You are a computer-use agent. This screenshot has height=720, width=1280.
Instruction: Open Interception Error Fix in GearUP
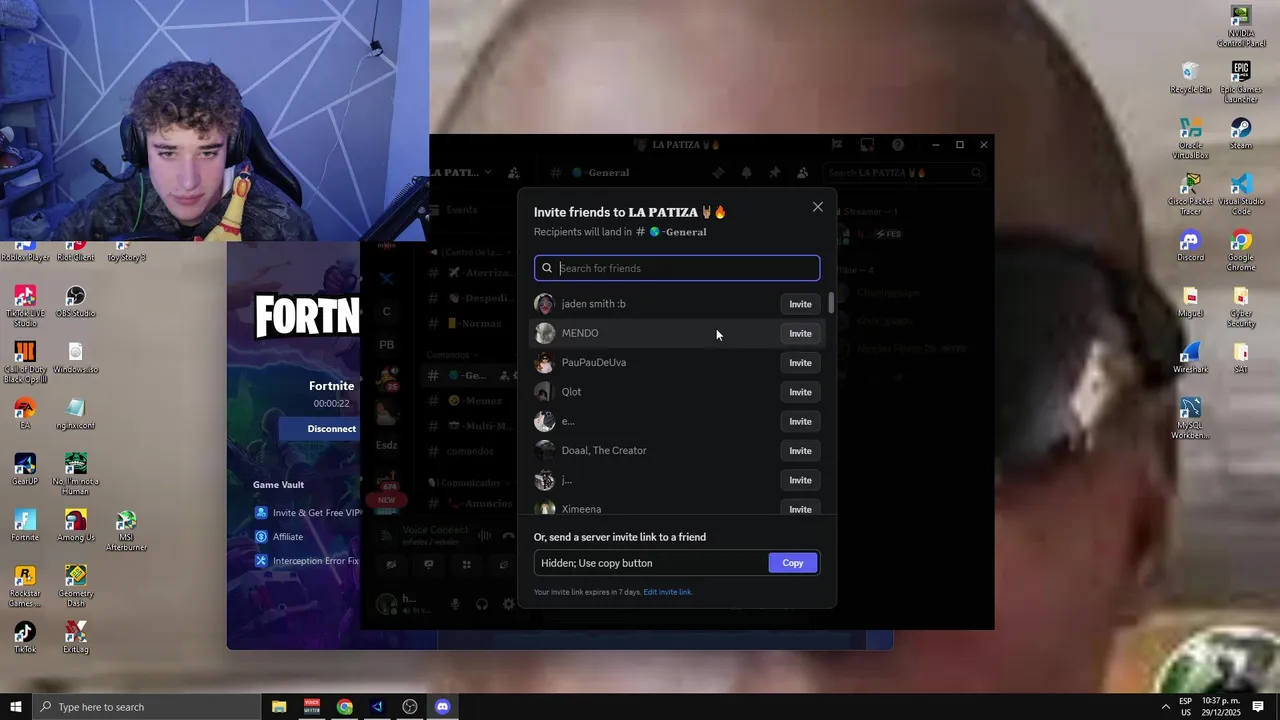coord(306,561)
